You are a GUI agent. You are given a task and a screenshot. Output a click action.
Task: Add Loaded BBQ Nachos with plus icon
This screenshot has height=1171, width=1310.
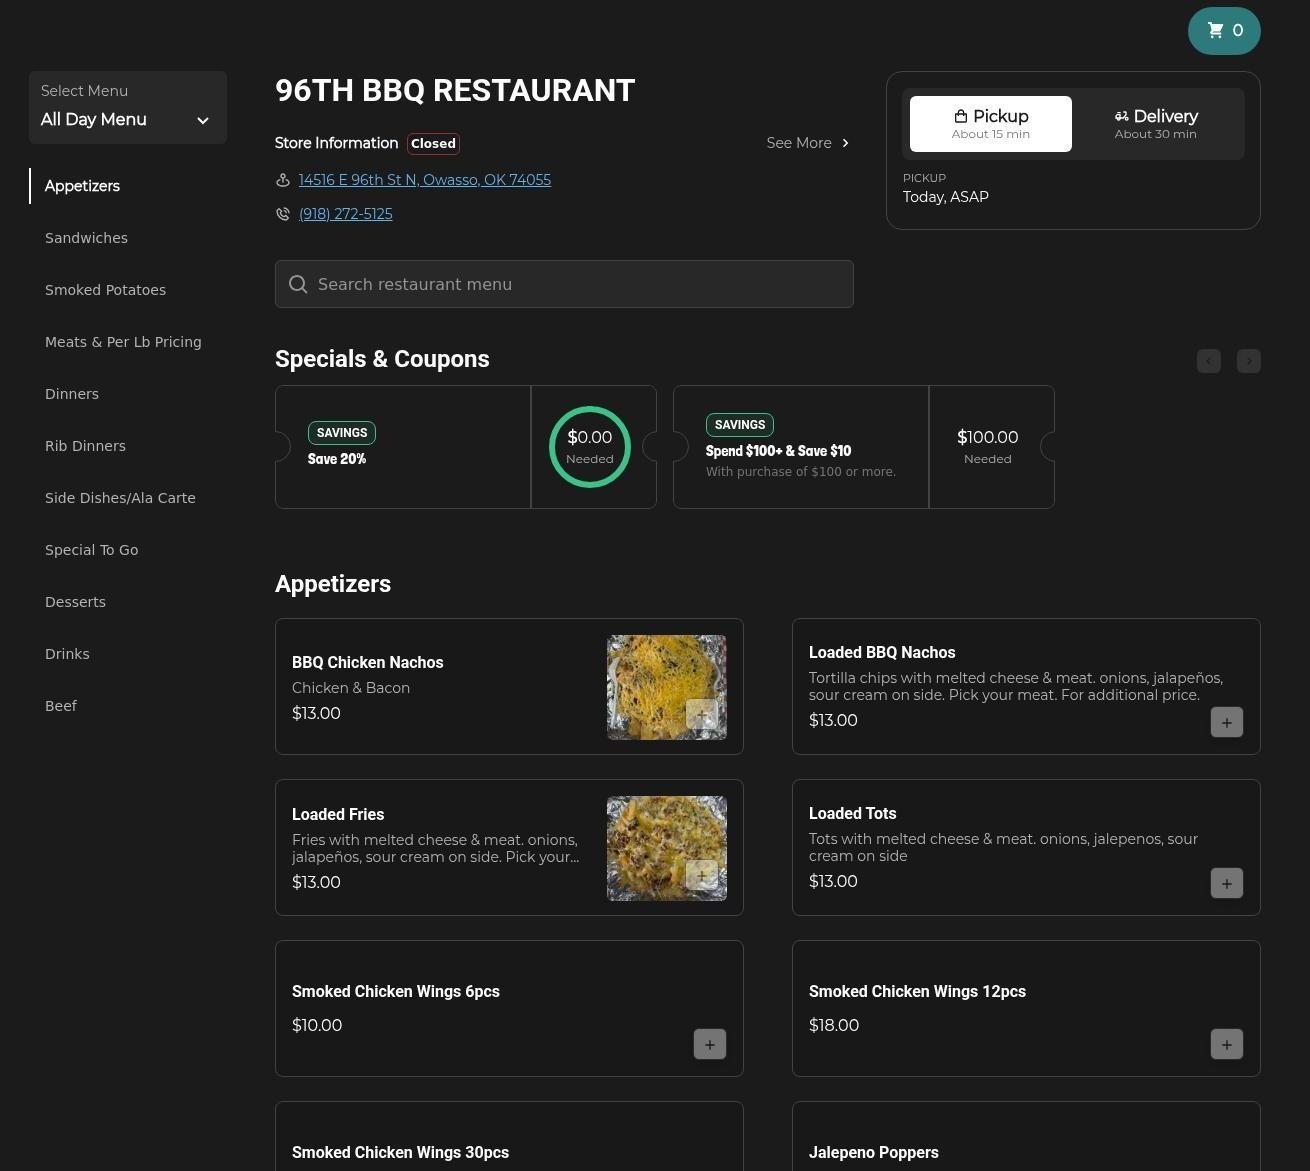(x=1226, y=722)
